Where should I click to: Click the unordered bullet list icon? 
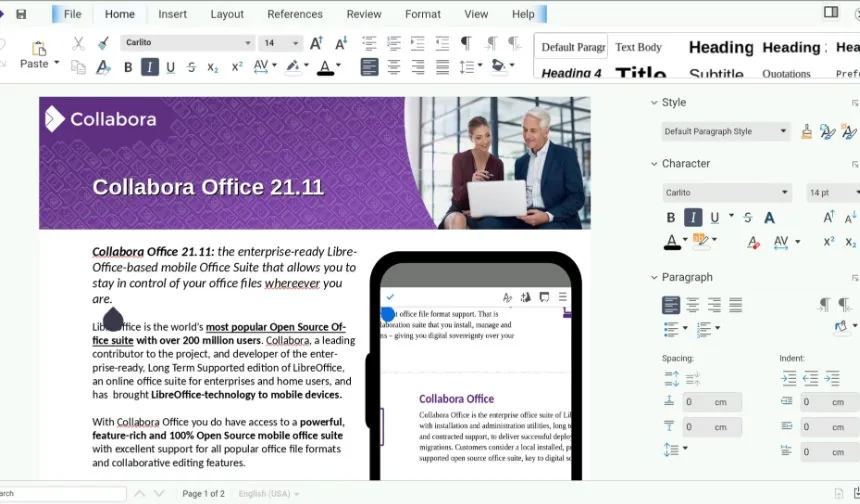click(x=369, y=43)
